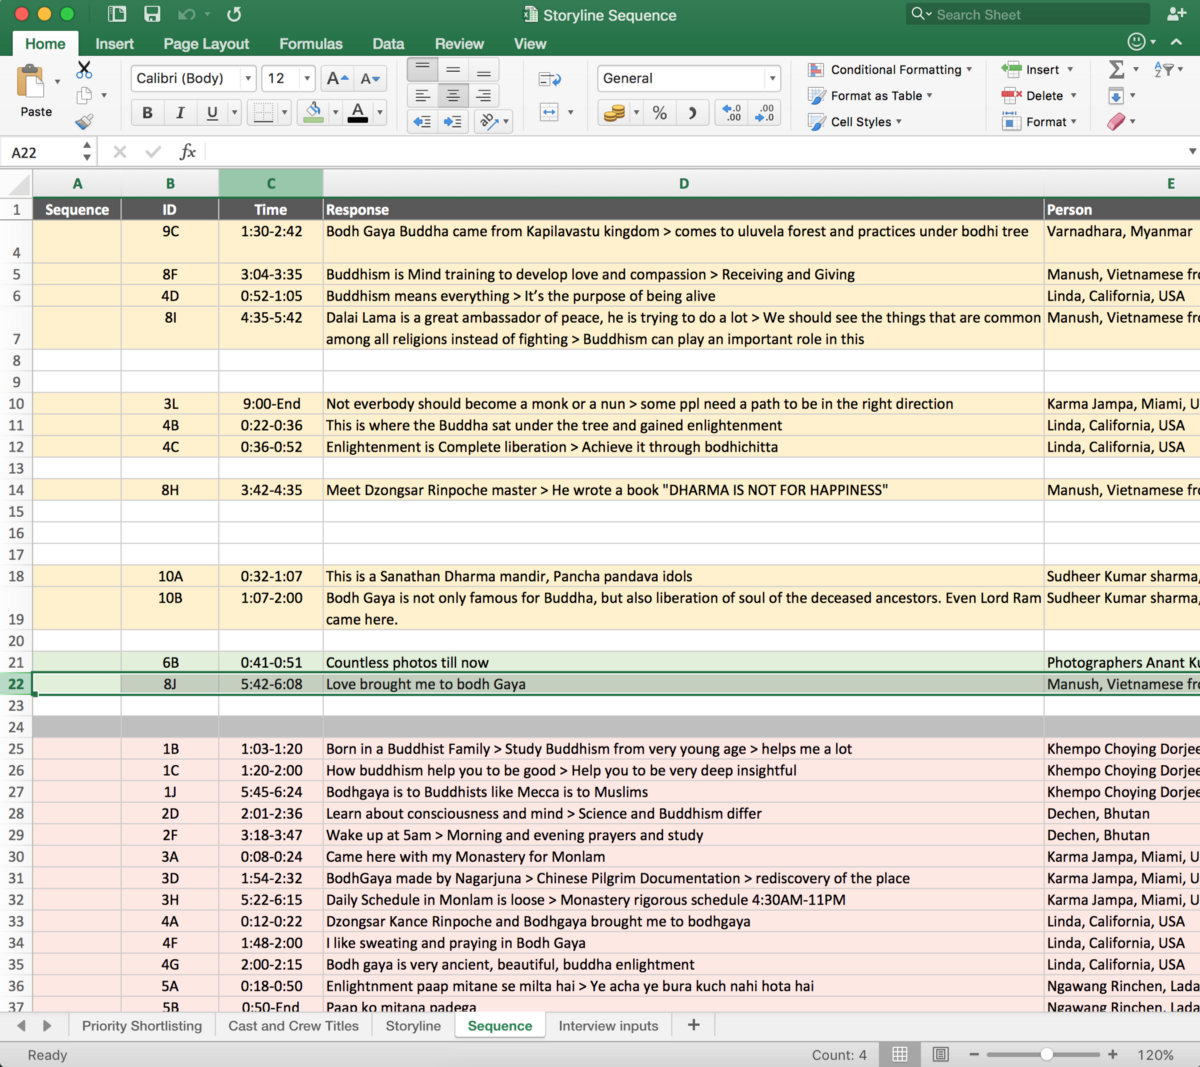Screen dimensions: 1200x1067
Task: Click the AutoSum sigma icon
Action: point(1117,69)
